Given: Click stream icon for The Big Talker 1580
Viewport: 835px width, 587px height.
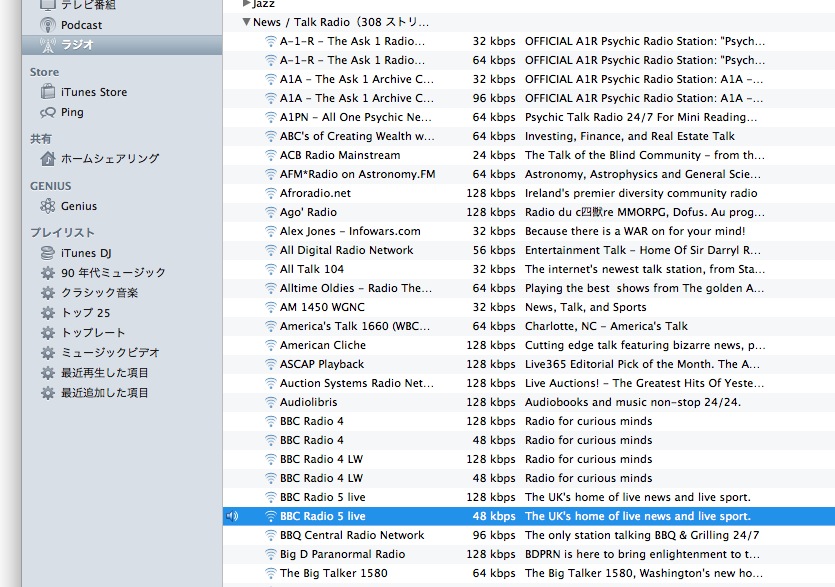Looking at the screenshot, I should click(x=271, y=573).
